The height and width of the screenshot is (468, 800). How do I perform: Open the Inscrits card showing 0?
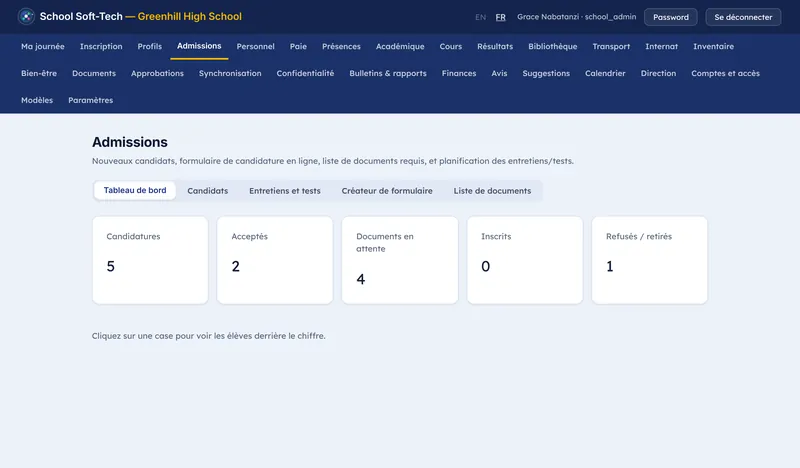[x=524, y=260]
